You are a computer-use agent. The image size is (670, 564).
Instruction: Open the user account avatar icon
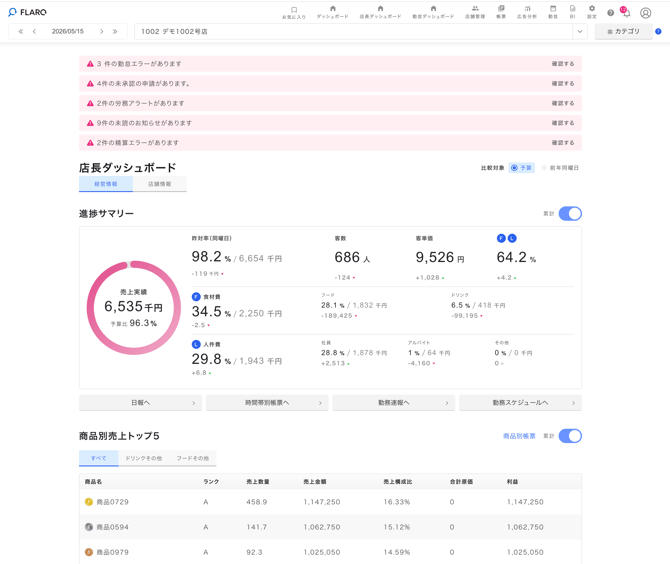point(646,13)
